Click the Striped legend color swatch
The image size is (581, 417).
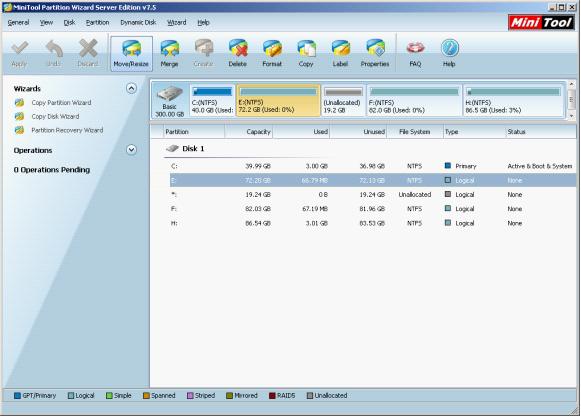point(190,396)
